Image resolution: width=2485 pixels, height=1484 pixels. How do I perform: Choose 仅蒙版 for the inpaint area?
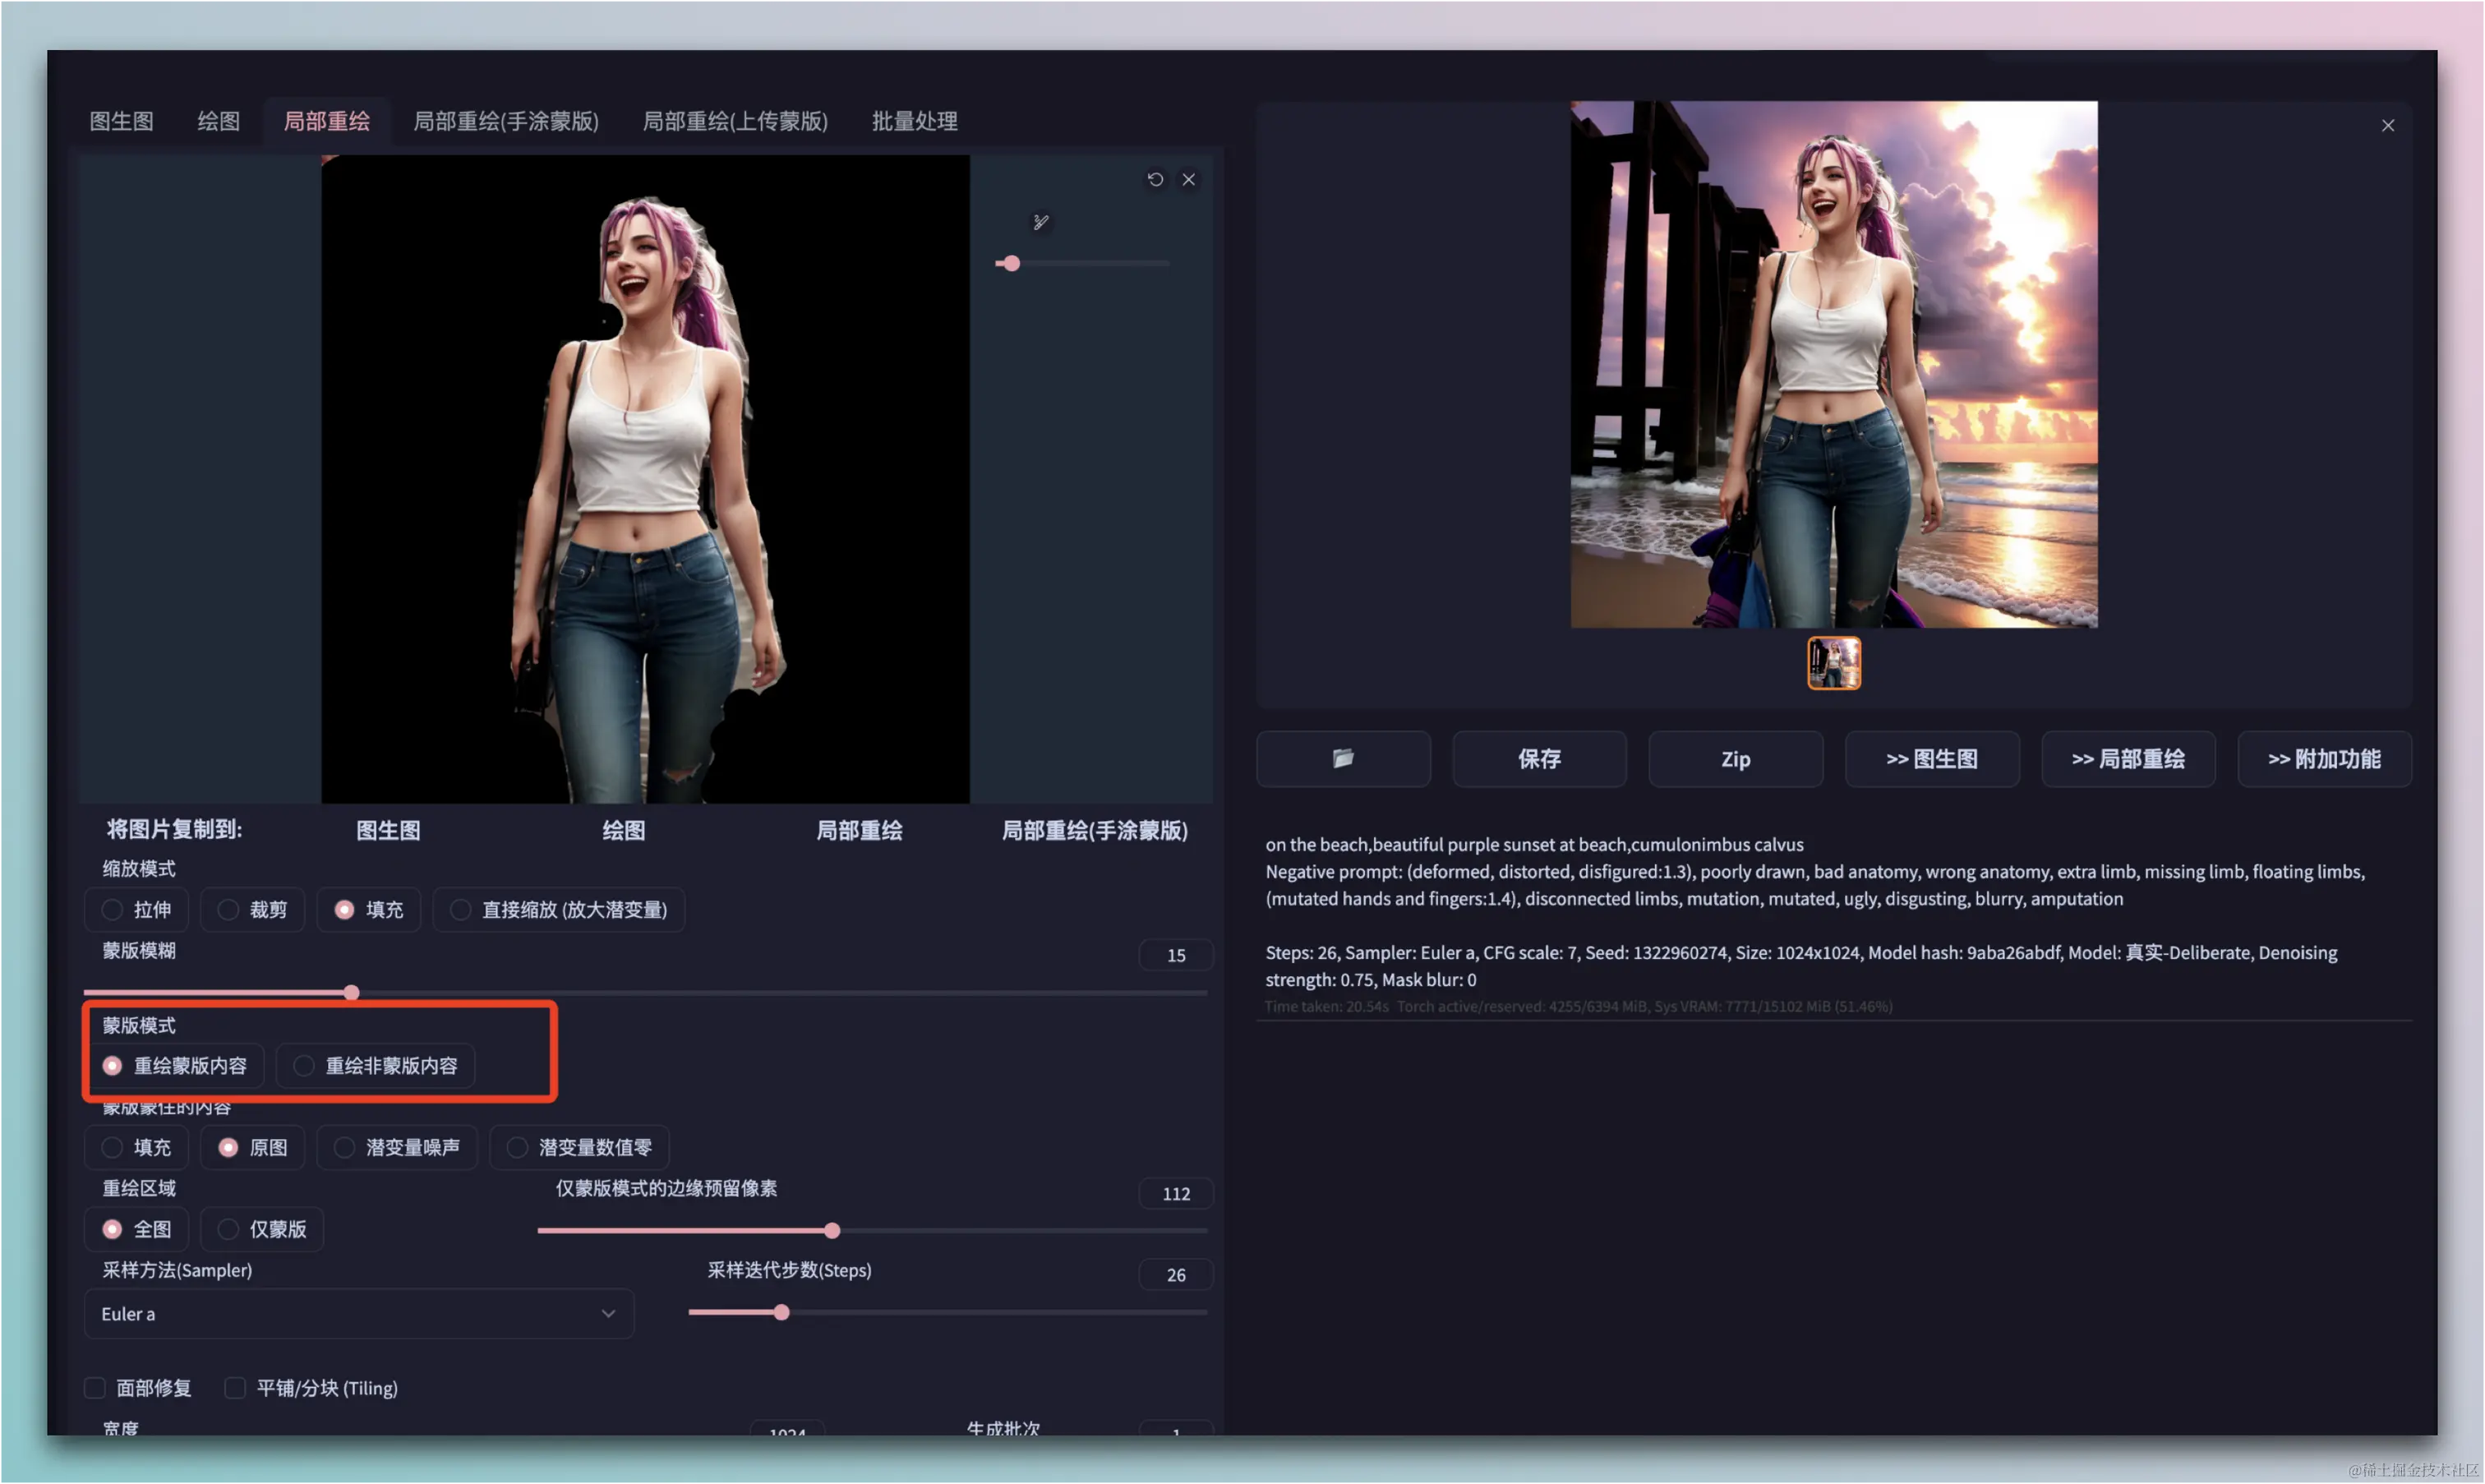(x=228, y=1228)
